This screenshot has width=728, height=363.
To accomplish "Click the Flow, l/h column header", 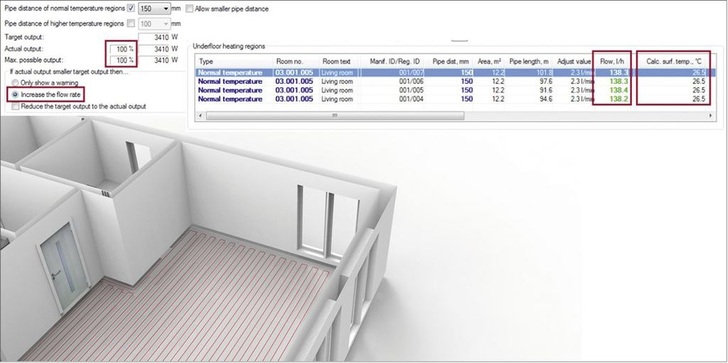I will [611, 61].
